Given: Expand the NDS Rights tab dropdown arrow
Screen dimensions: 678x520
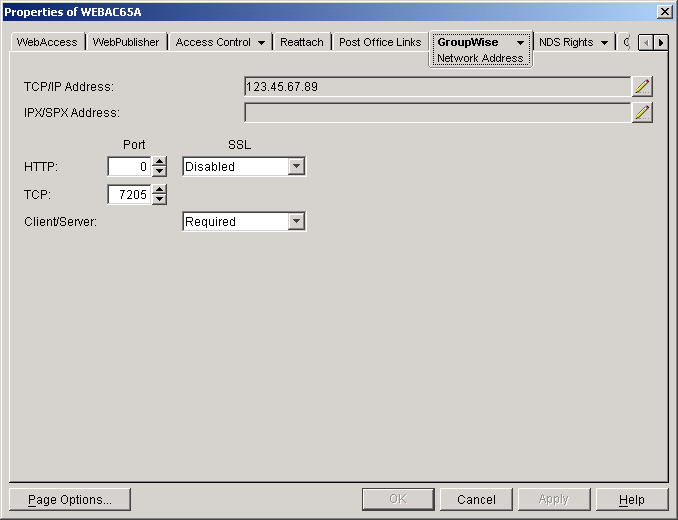Looking at the screenshot, I should (x=604, y=43).
